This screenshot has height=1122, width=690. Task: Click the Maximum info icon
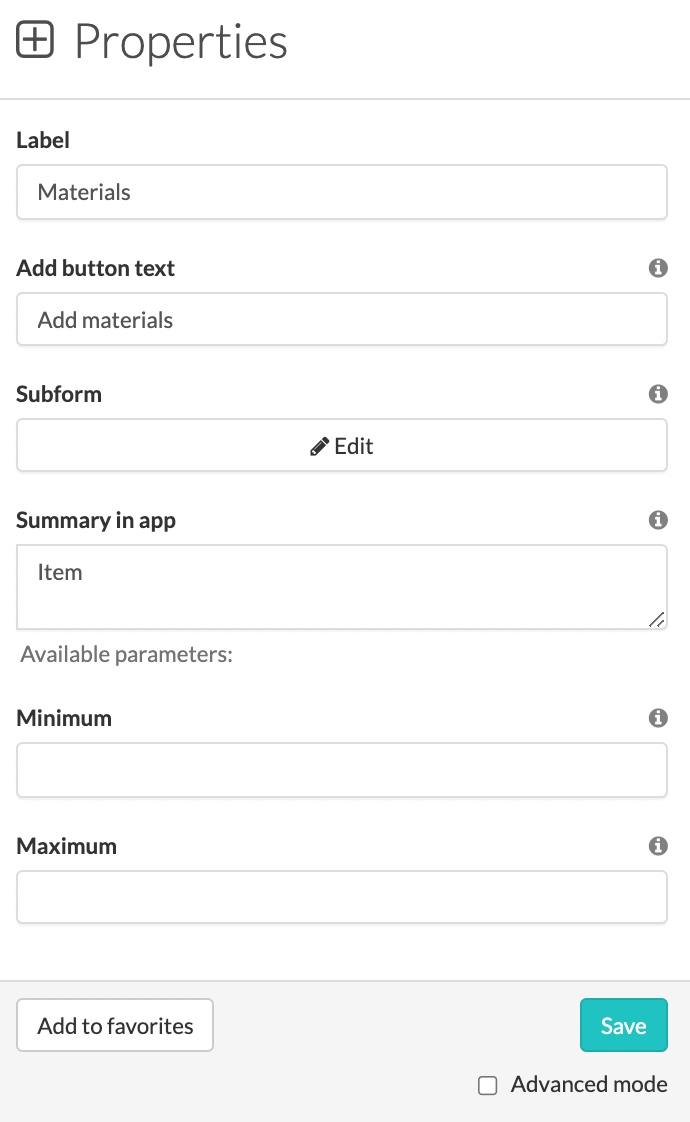658,846
